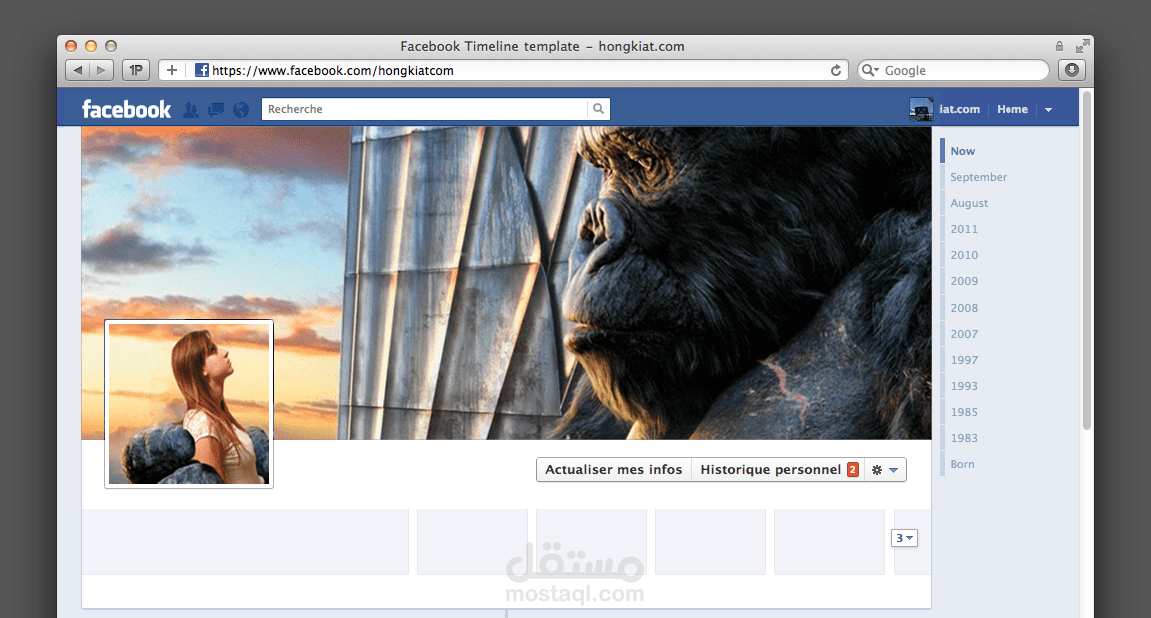Click the Facebook favicon in address bar
1151x618 pixels.
(201, 70)
